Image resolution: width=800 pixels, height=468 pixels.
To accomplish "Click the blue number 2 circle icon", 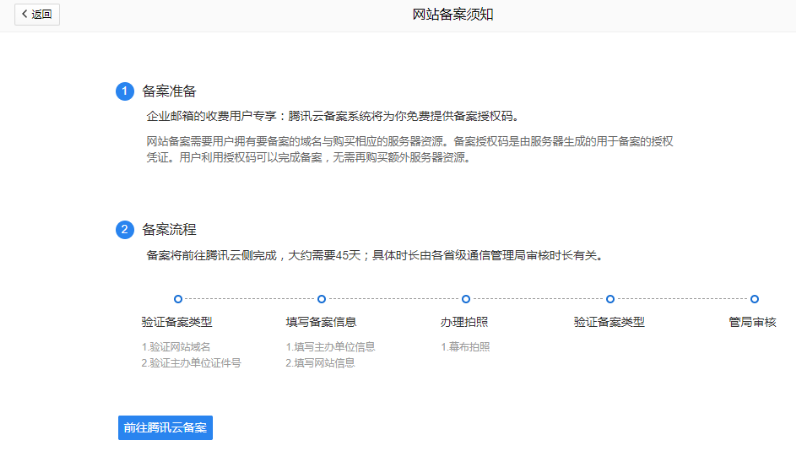I will (x=125, y=229).
